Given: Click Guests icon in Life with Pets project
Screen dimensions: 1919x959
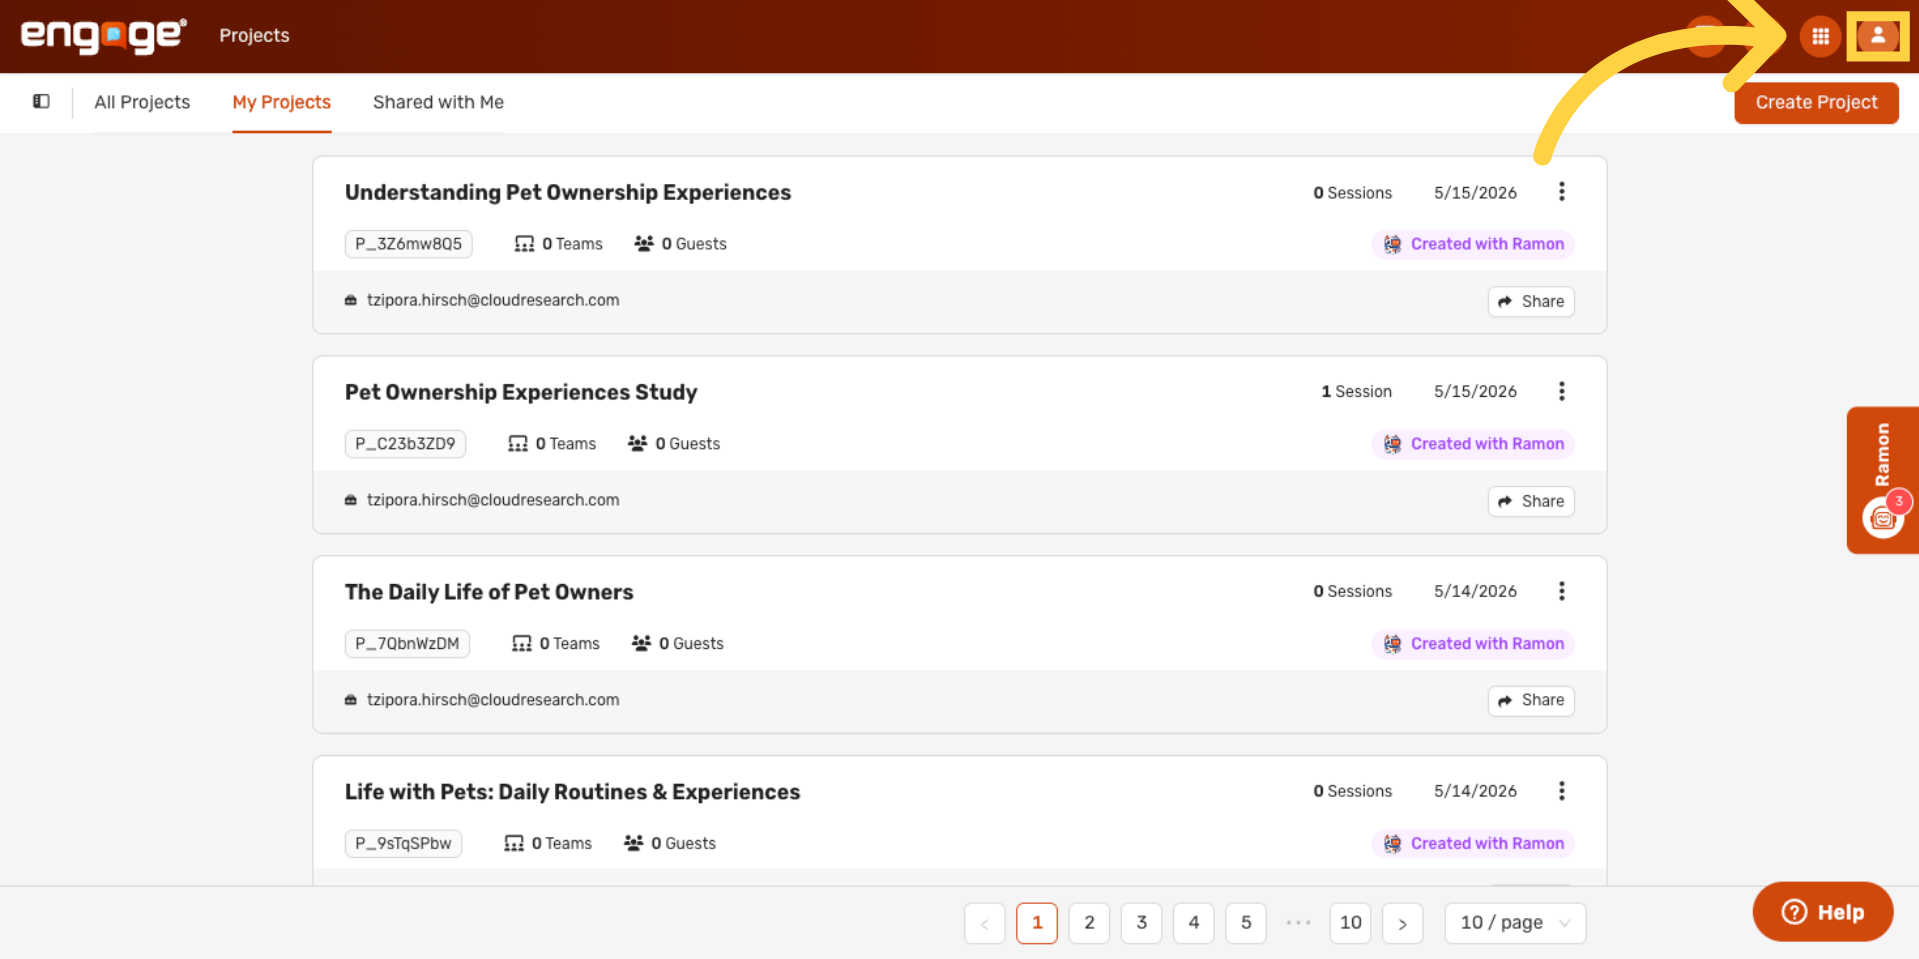Looking at the screenshot, I should coord(634,844).
